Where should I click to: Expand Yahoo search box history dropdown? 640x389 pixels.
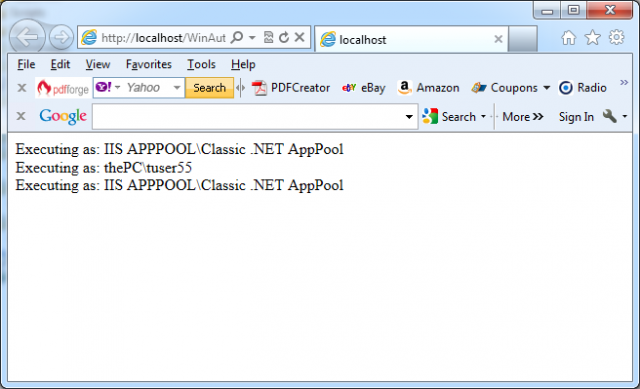tap(177, 87)
